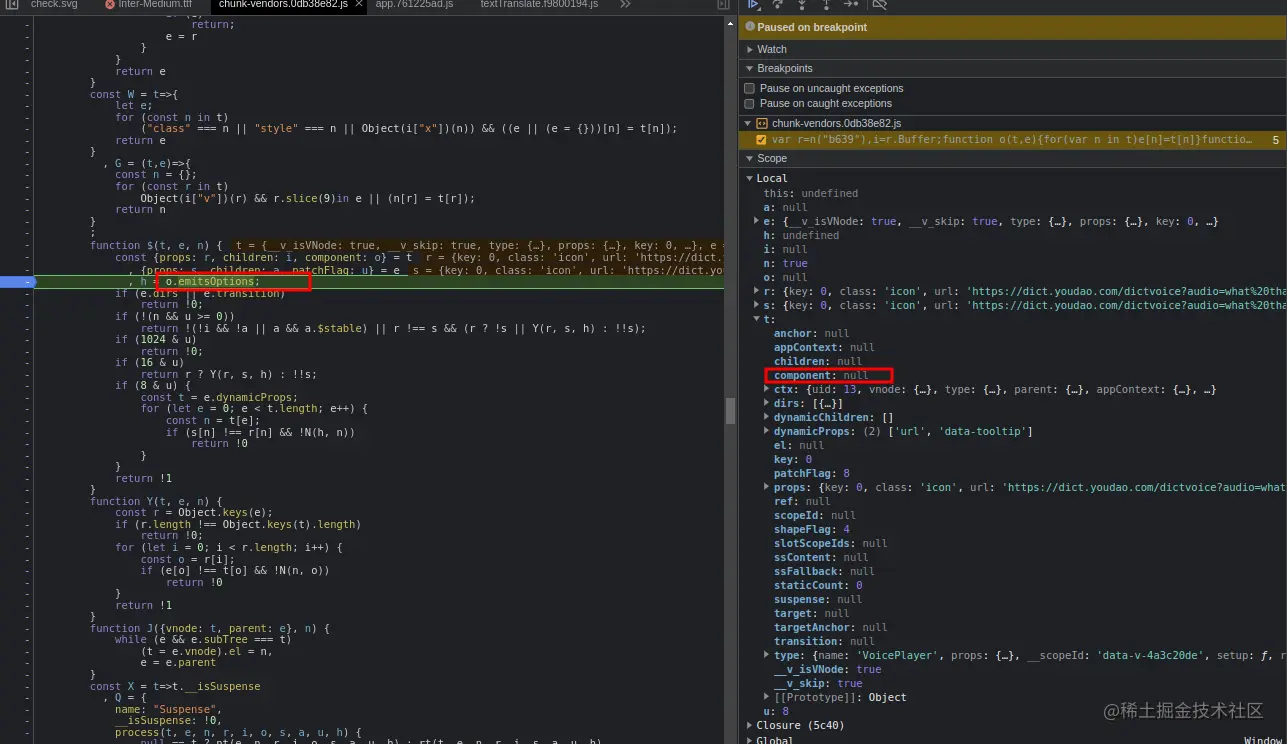Expand the Global scope
Viewport: 1287px width, 744px height.
[x=750, y=741]
